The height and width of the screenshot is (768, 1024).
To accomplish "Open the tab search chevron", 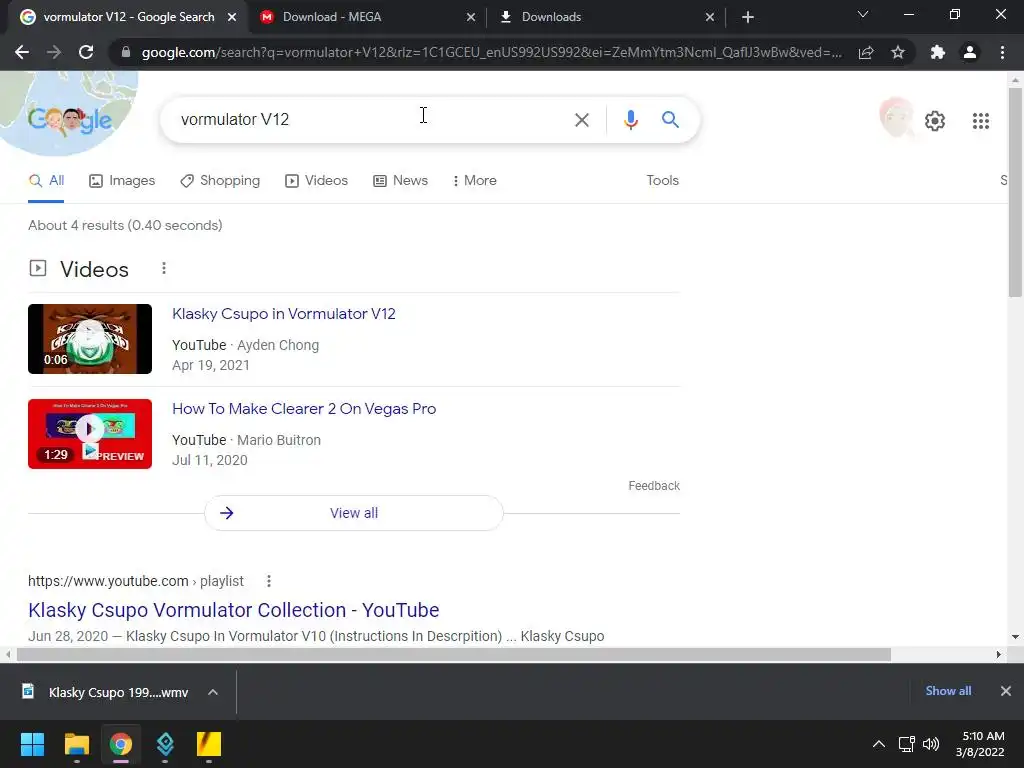I will [x=863, y=14].
